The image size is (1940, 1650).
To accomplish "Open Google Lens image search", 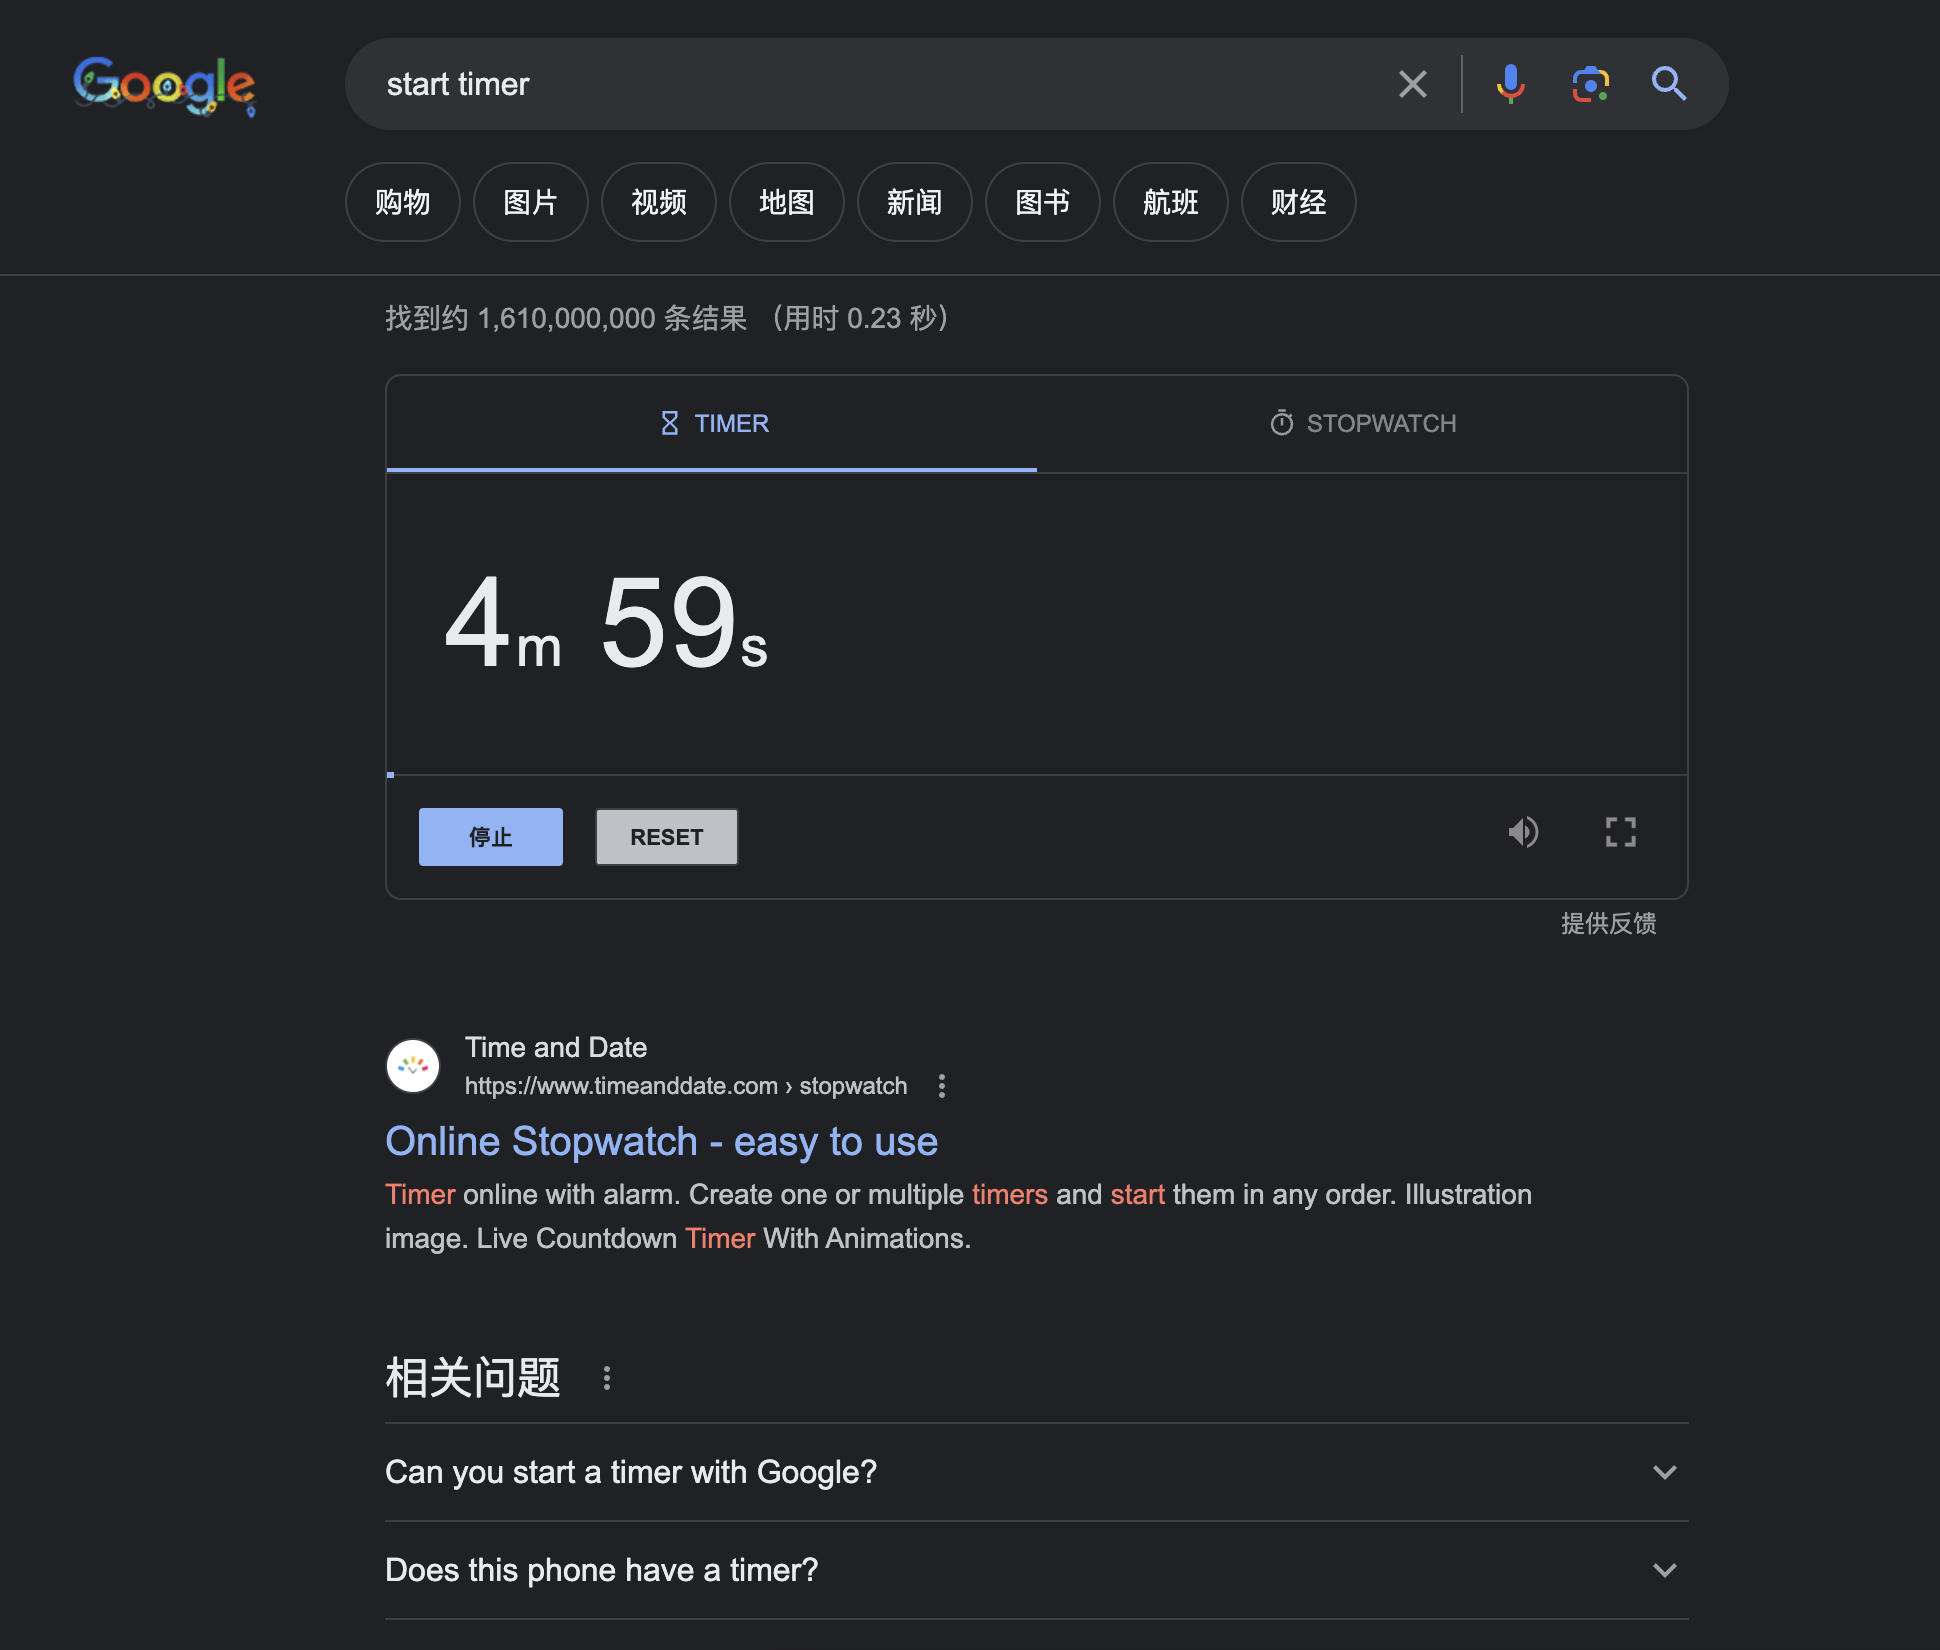I will (x=1590, y=84).
